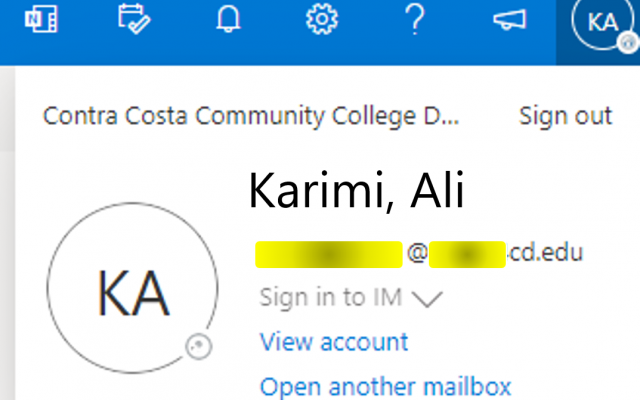The image size is (640, 400).
Task: Click the megaphone feedback icon
Action: click(509, 19)
